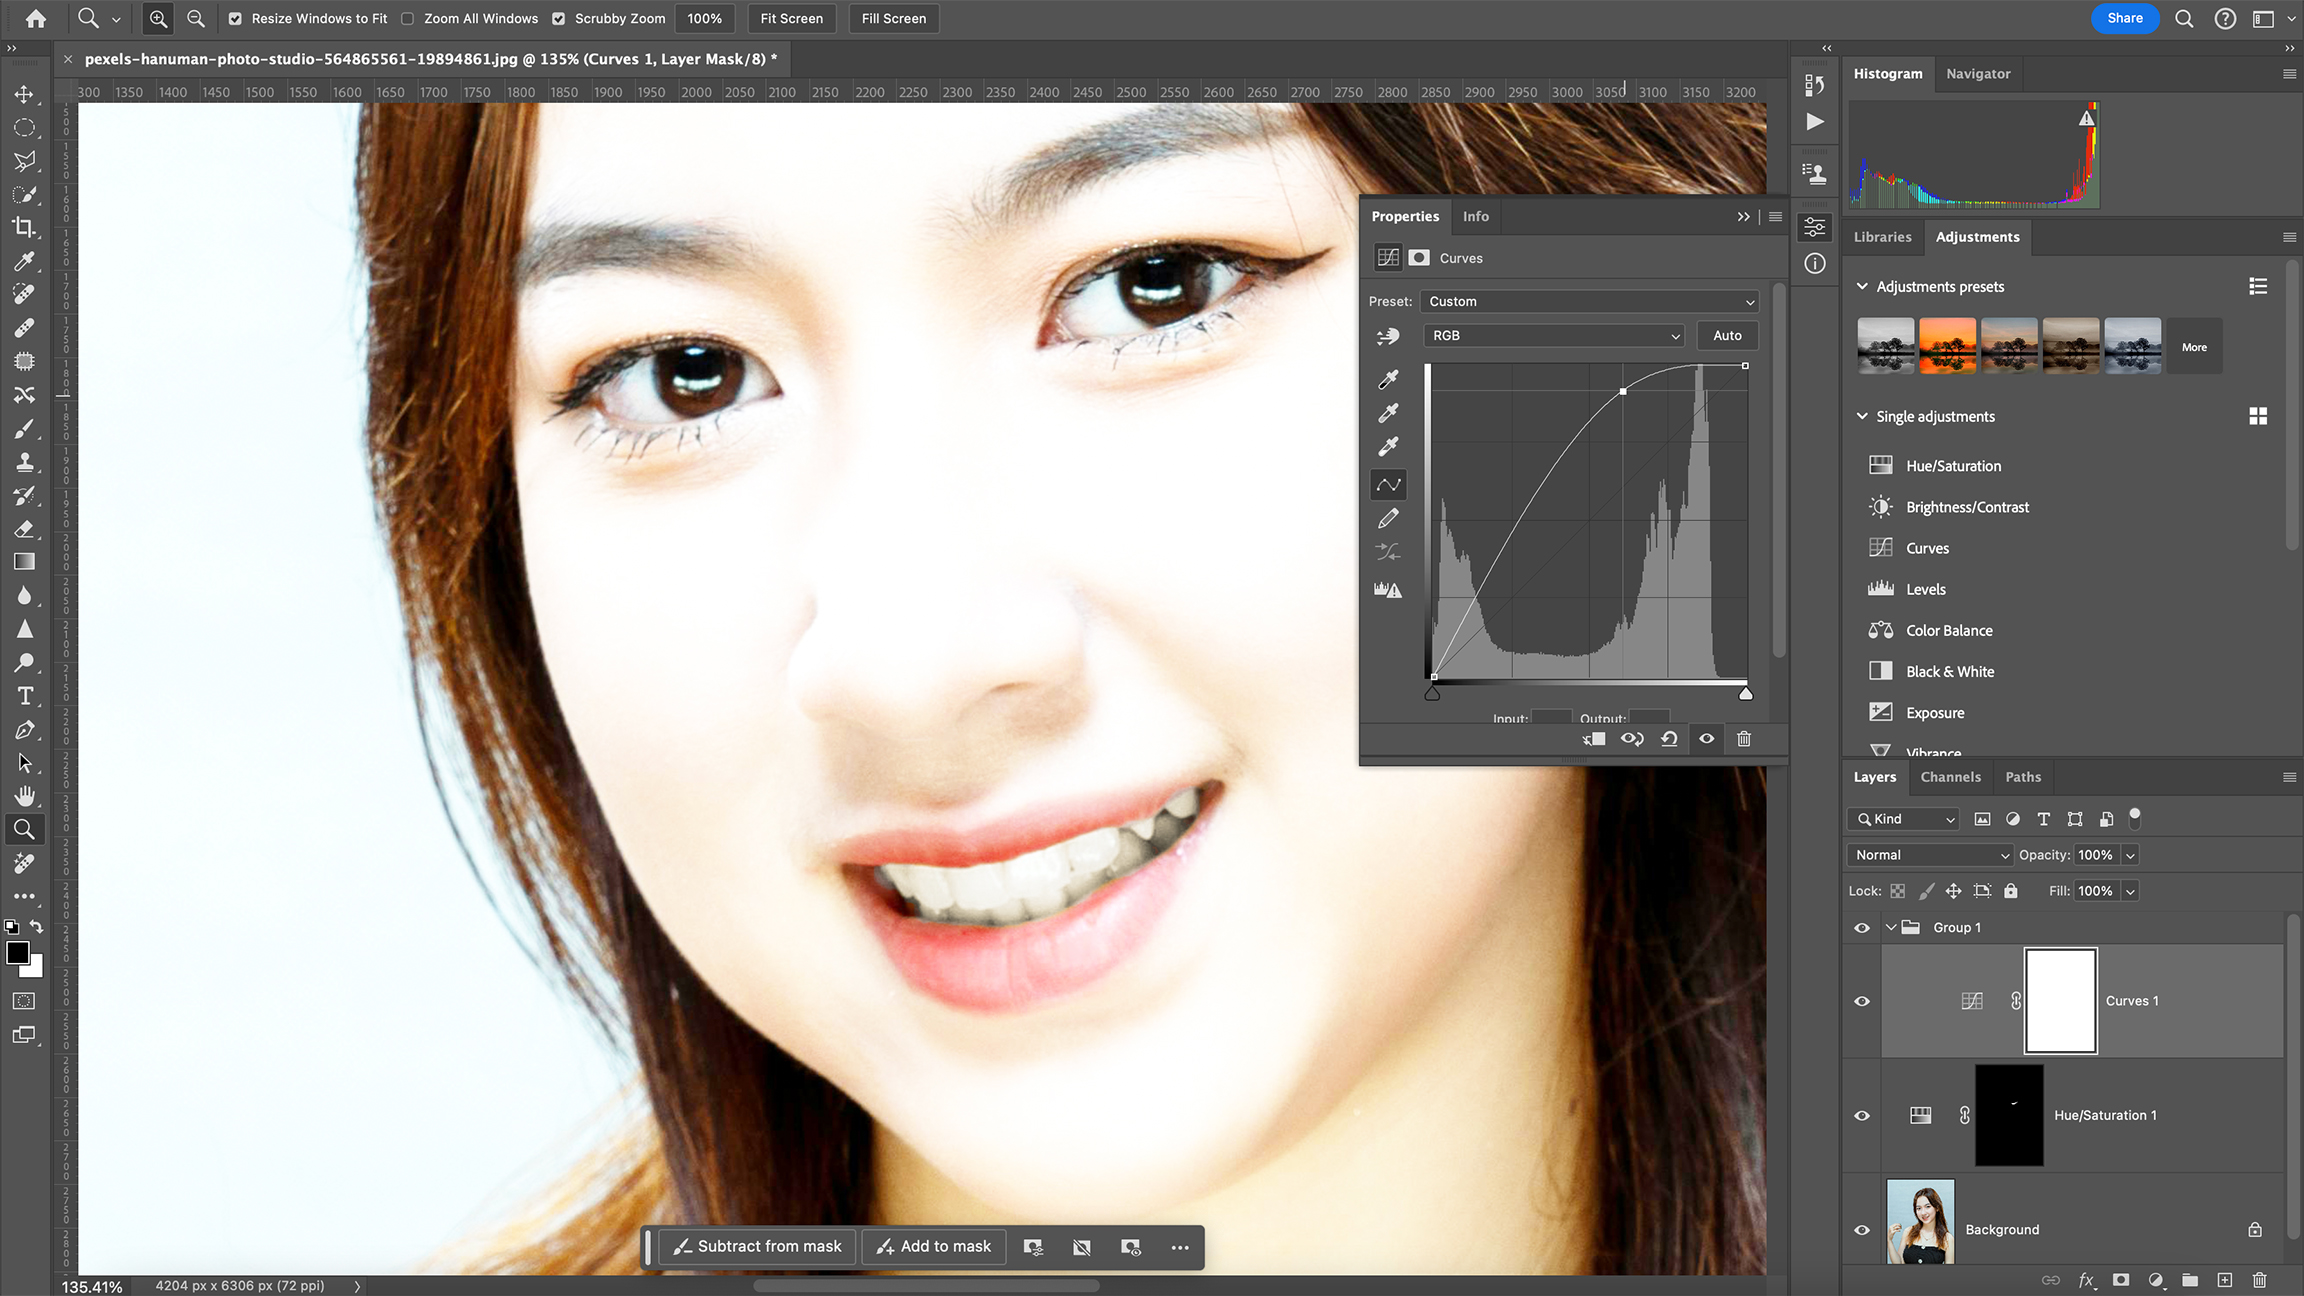Click Subtract from mask button
2304x1296 pixels.
pos(757,1247)
